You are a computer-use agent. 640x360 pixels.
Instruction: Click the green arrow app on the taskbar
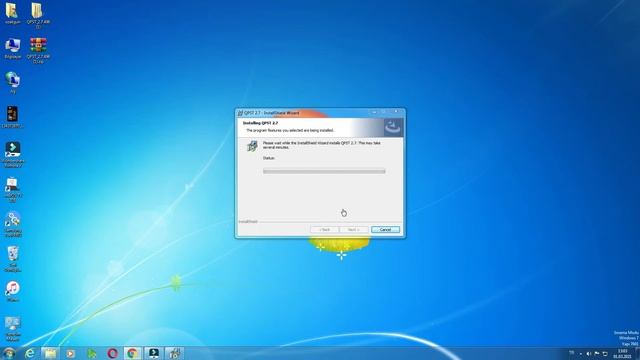[x=91, y=353]
